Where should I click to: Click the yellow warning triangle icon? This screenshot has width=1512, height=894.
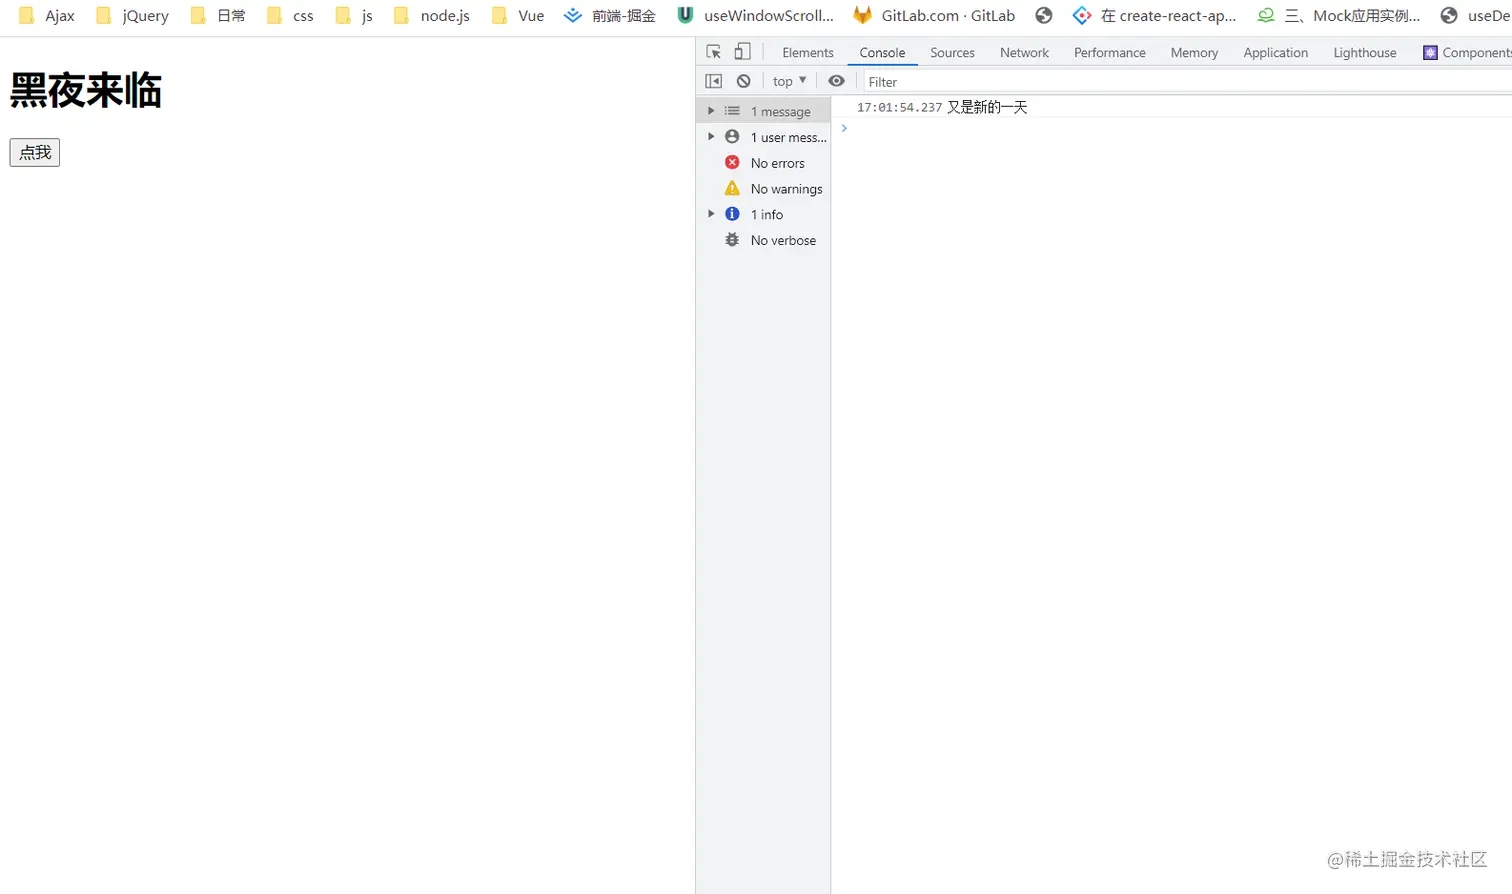[x=732, y=188]
